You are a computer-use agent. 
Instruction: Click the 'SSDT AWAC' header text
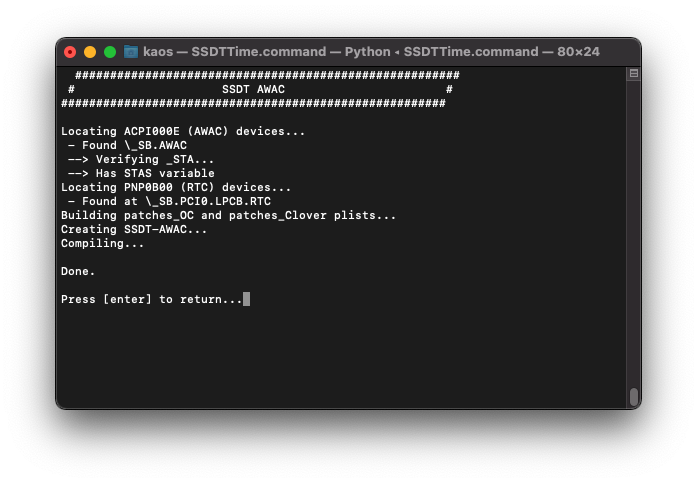pyautogui.click(x=253, y=89)
